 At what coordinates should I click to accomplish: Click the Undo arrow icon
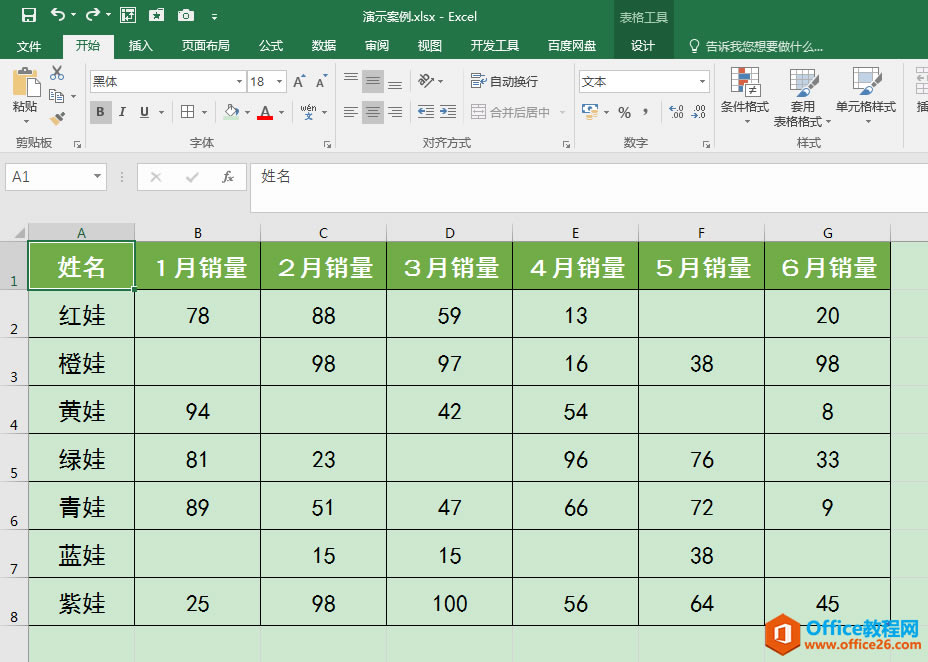(58, 15)
